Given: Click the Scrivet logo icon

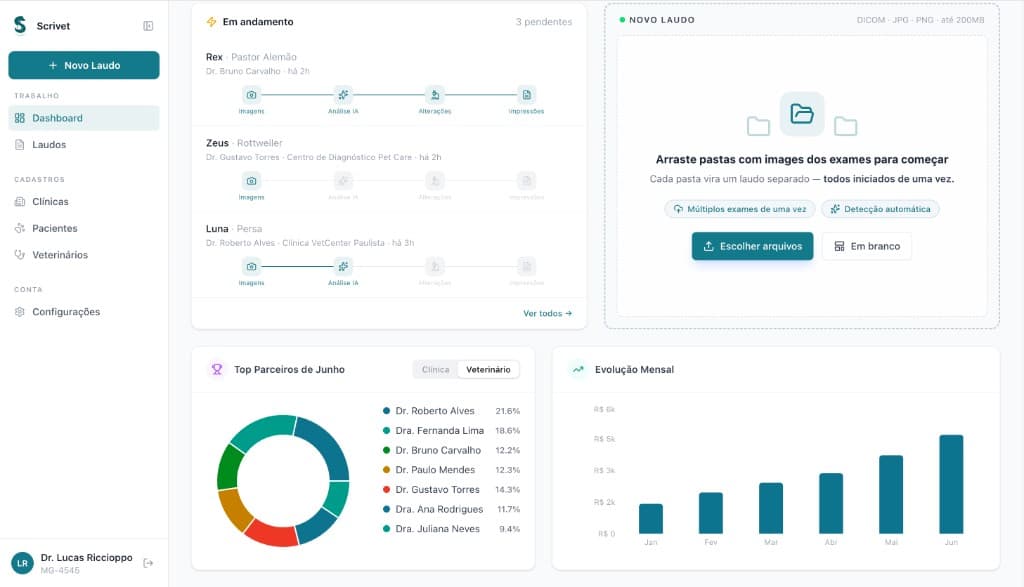Looking at the screenshot, I should coord(20,25).
